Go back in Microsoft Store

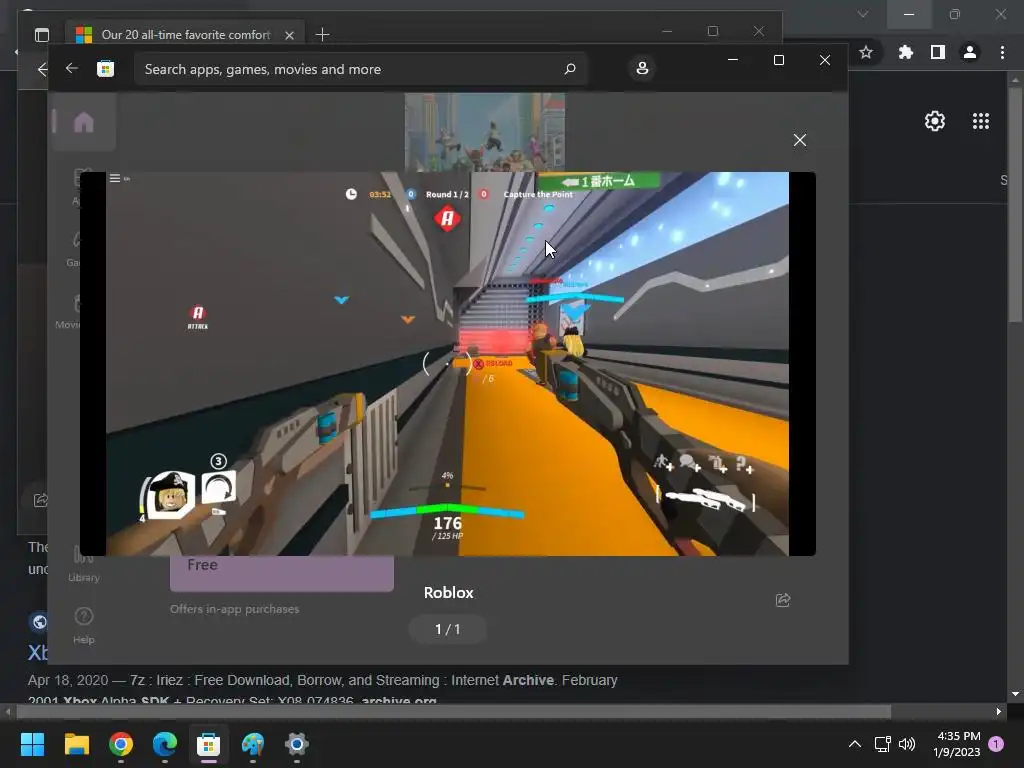coord(72,68)
